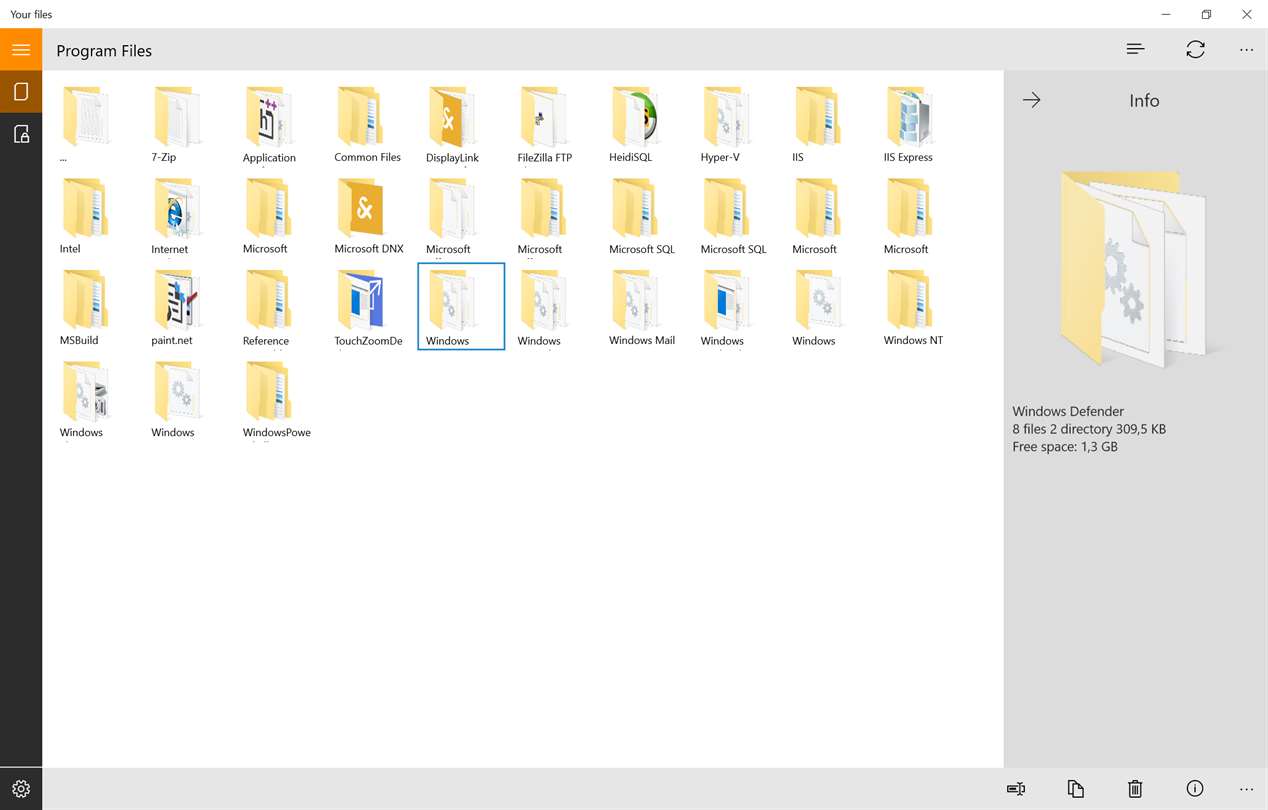Screen dimensions: 1268x810
Task: Minimize the Your files window
Action: coord(1166,14)
